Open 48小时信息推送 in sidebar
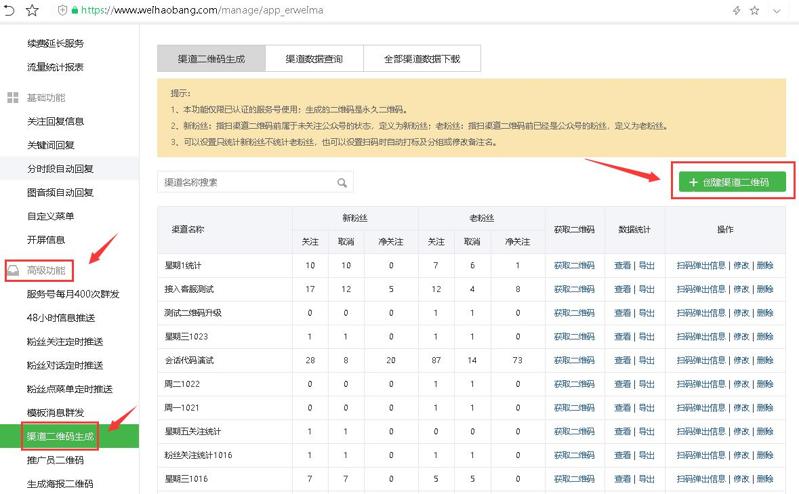Screen dimensions: 799x494 (x=61, y=318)
